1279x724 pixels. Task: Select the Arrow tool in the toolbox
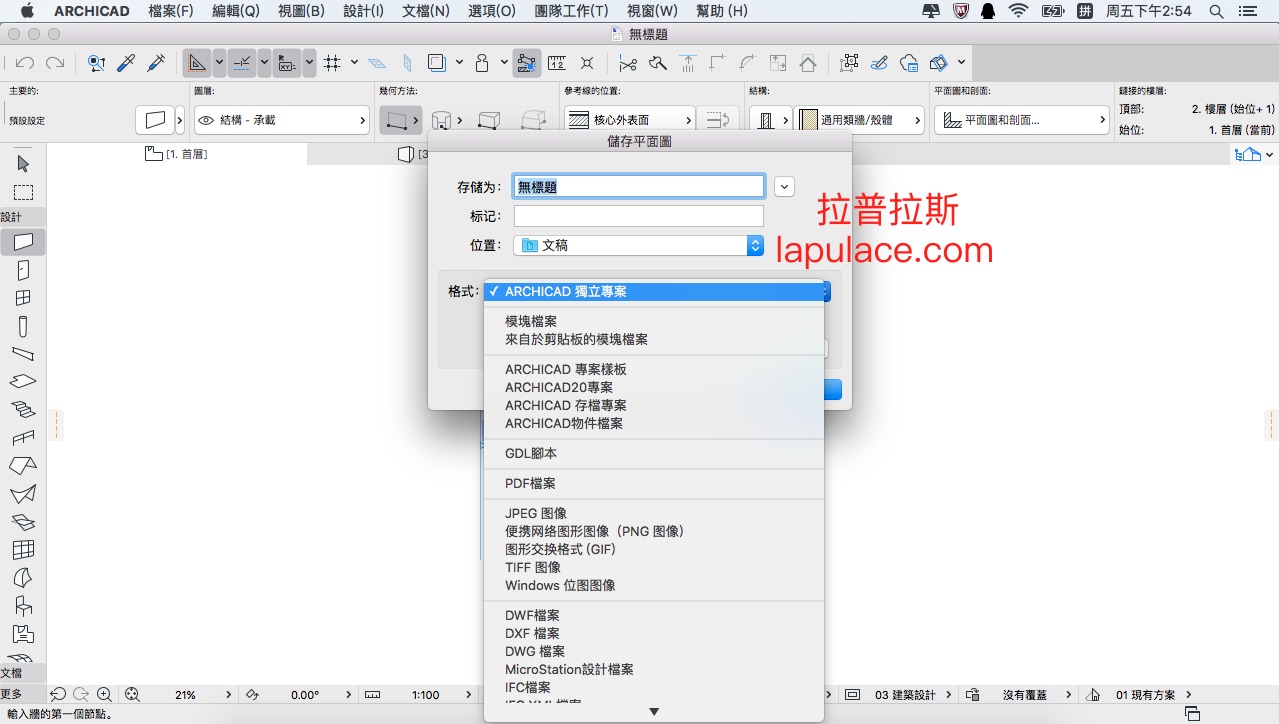[x=23, y=164]
